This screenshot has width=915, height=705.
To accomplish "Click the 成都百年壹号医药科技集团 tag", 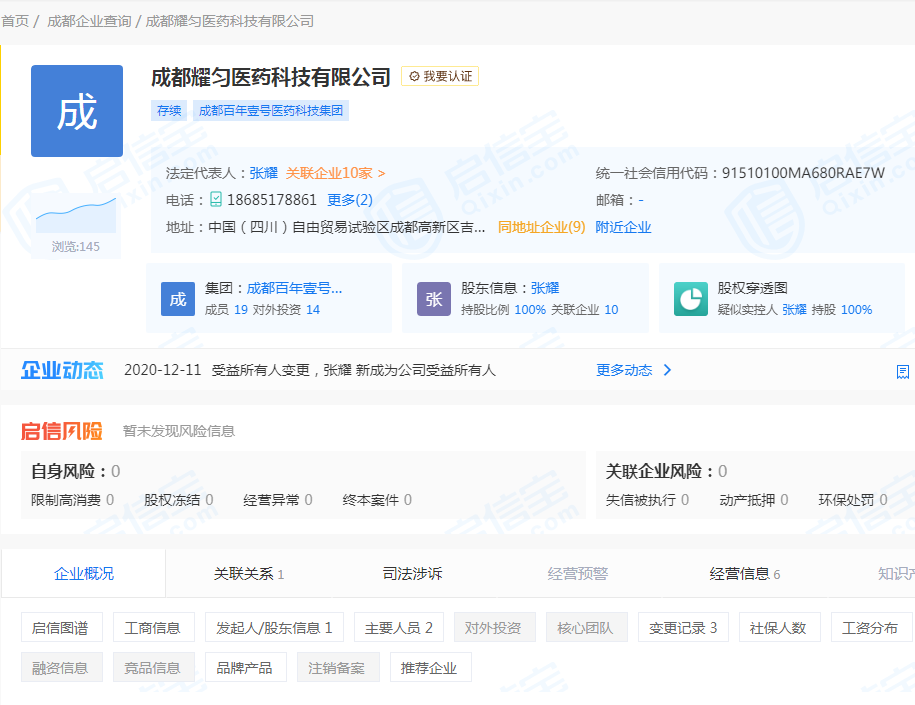I will 270,111.
